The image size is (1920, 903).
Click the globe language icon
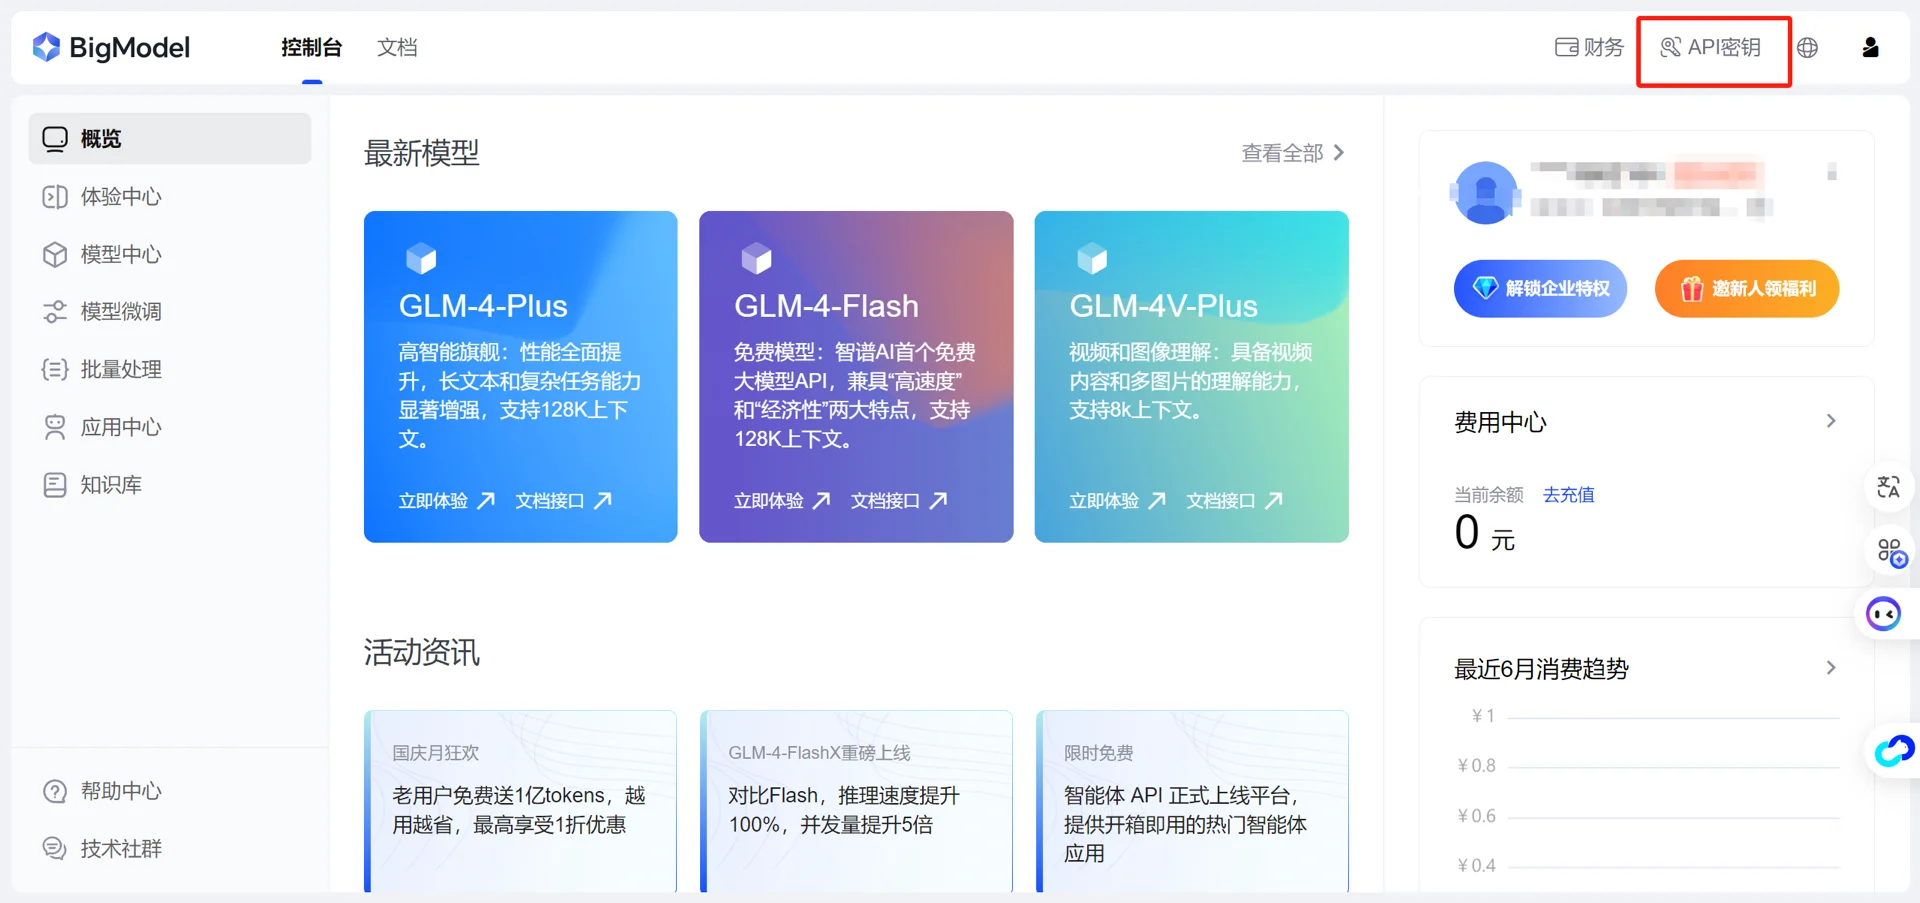coord(1807,47)
